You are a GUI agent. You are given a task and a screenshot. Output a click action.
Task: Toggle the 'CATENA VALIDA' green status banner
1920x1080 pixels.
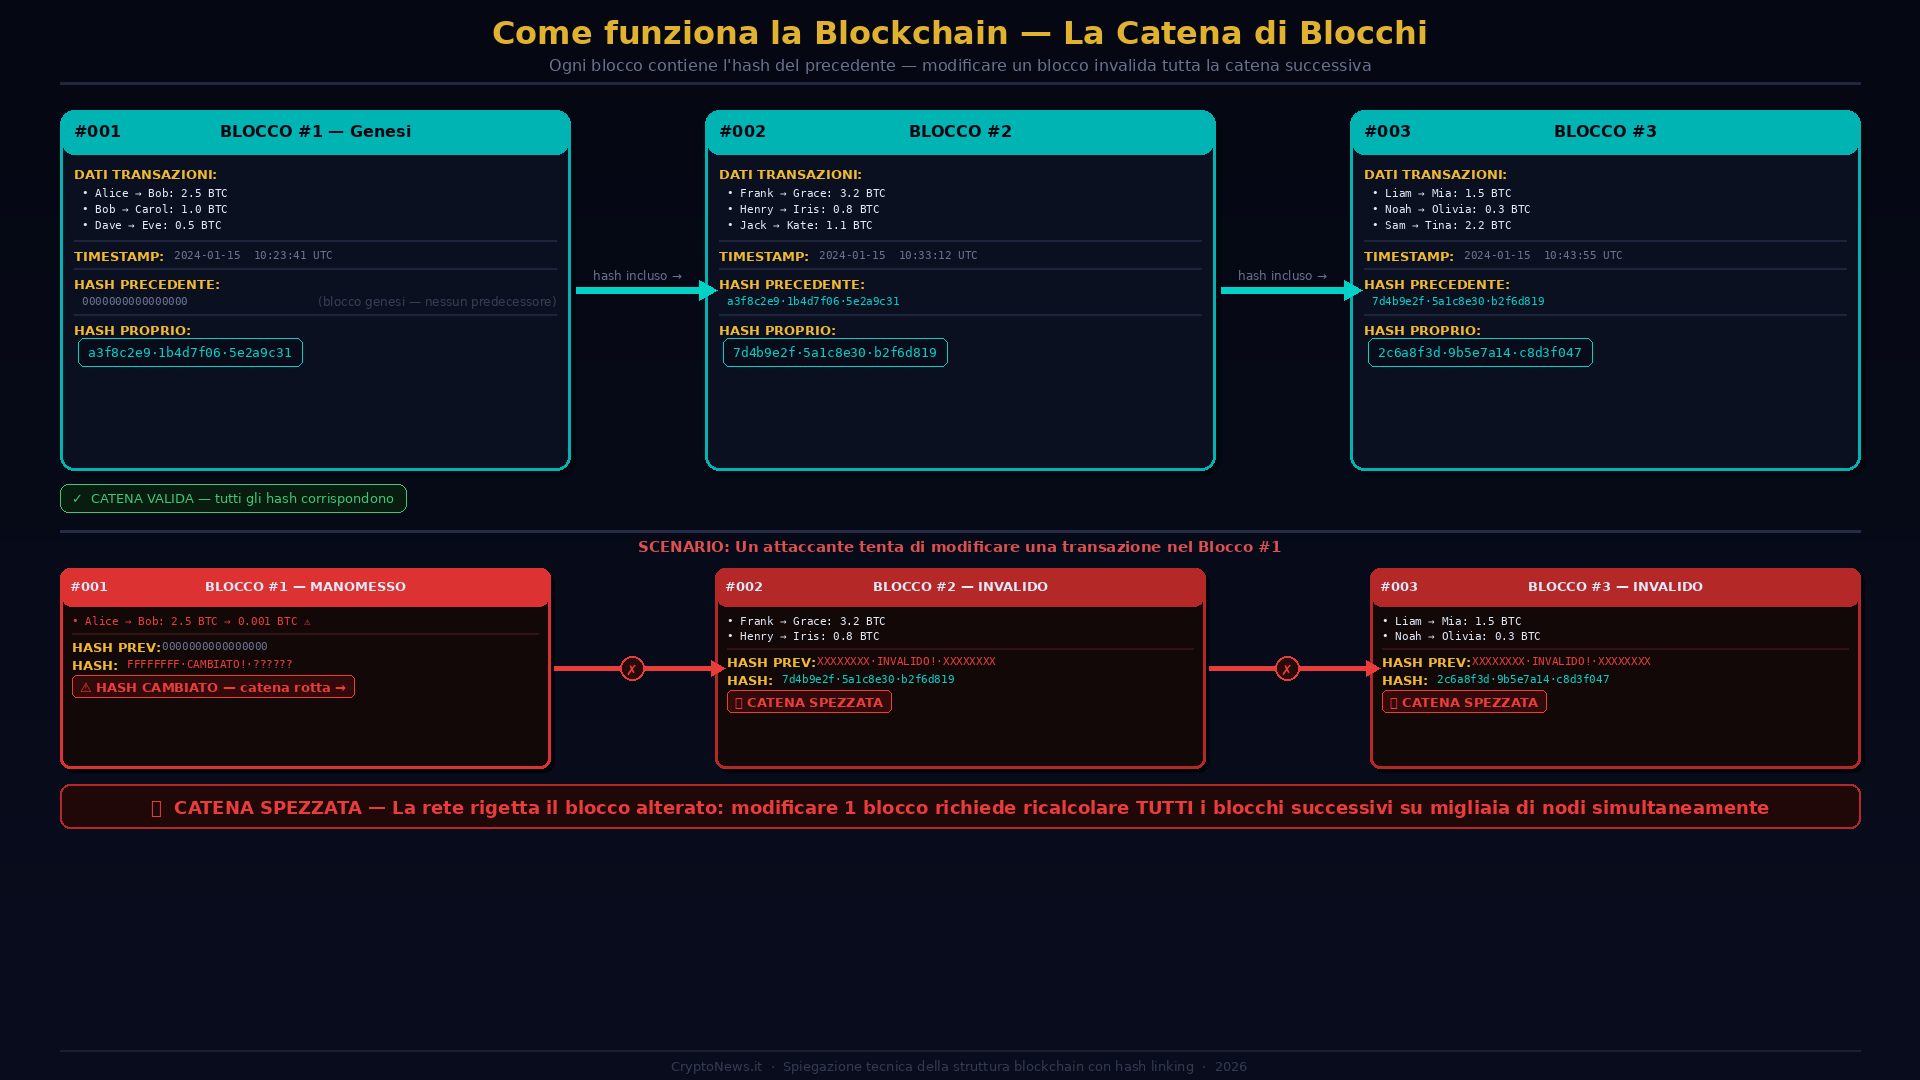point(233,498)
